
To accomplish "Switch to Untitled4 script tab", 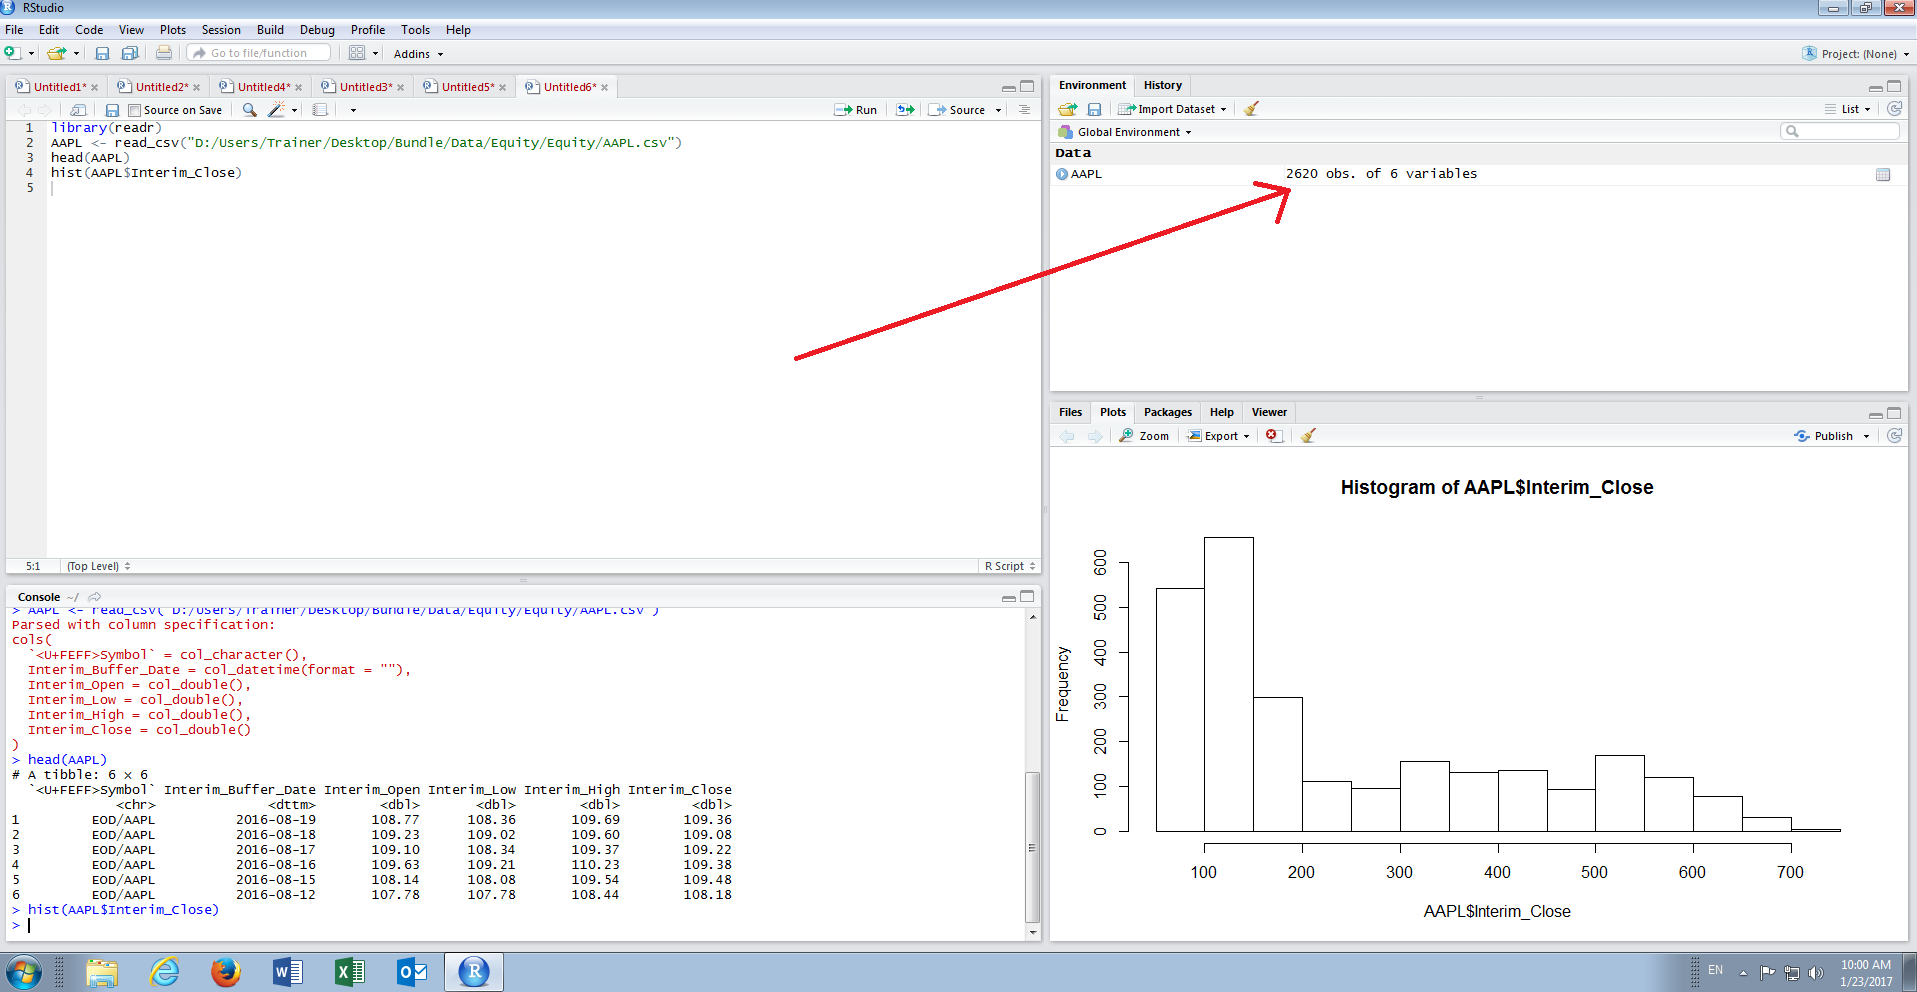I will 264,87.
